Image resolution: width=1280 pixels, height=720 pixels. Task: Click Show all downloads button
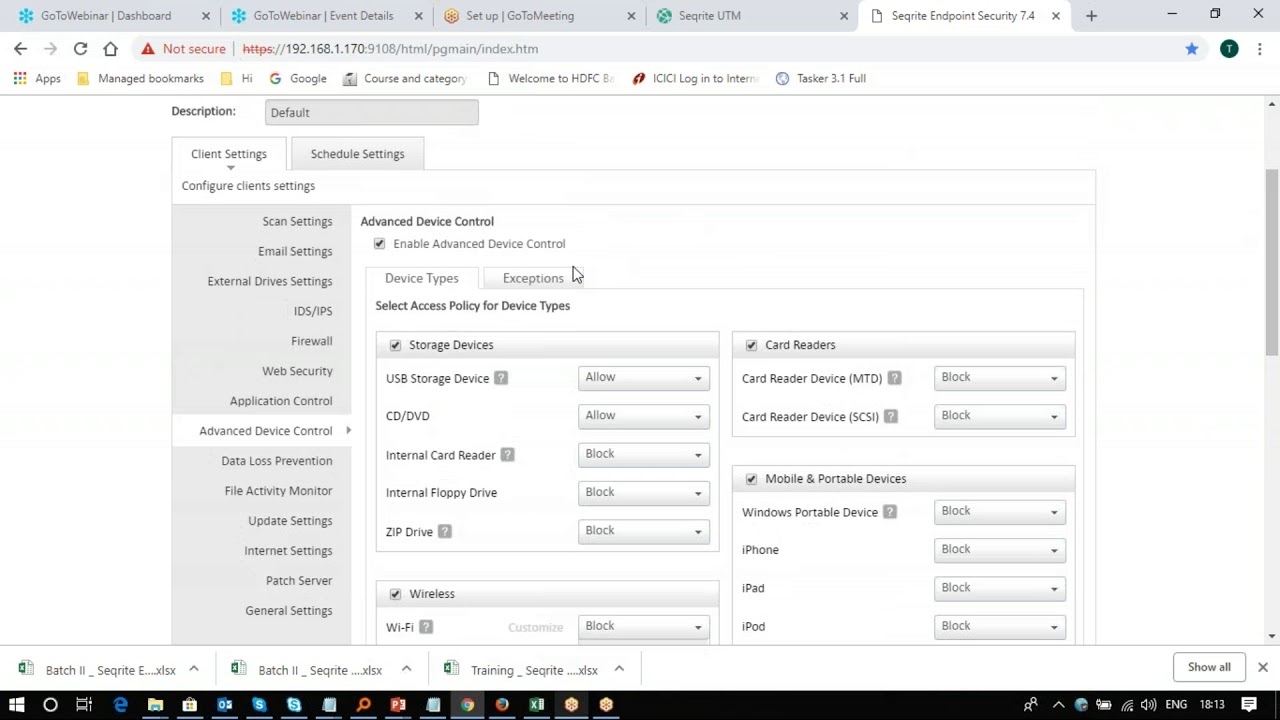[x=1209, y=667]
